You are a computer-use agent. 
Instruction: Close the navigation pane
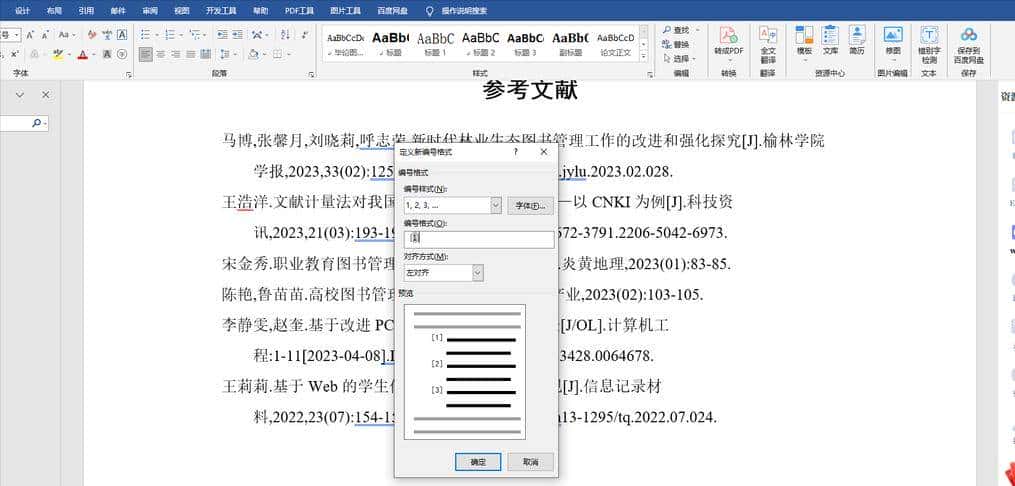point(45,95)
